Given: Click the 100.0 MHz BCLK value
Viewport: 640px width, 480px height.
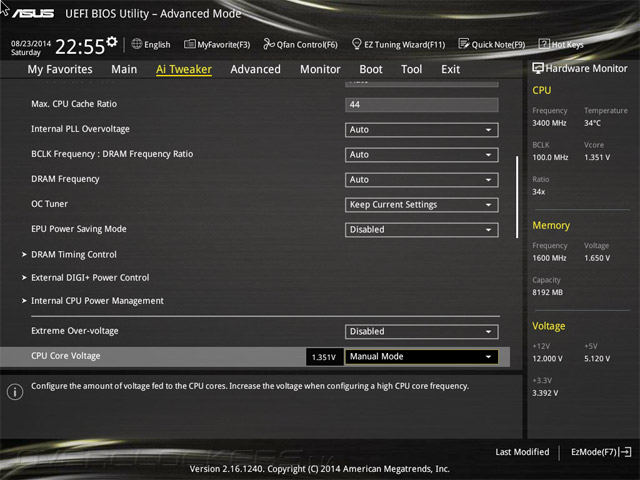Looking at the screenshot, I should [x=550, y=157].
